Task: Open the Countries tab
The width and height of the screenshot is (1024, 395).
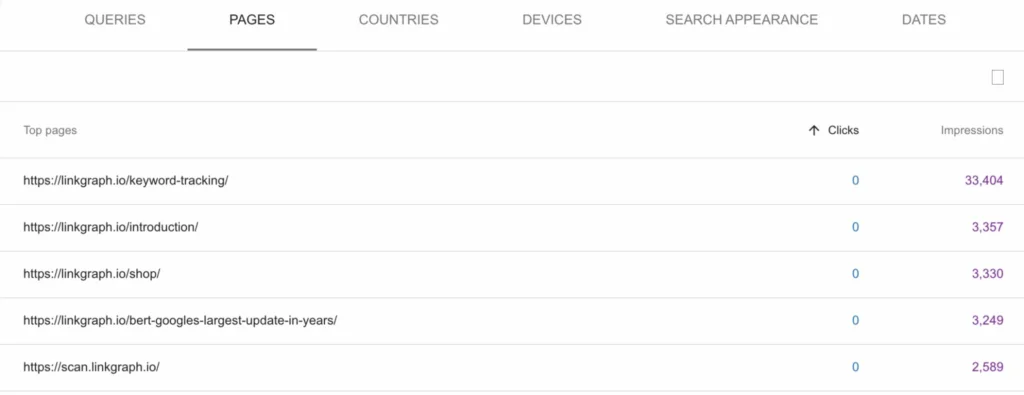Action: click(398, 20)
